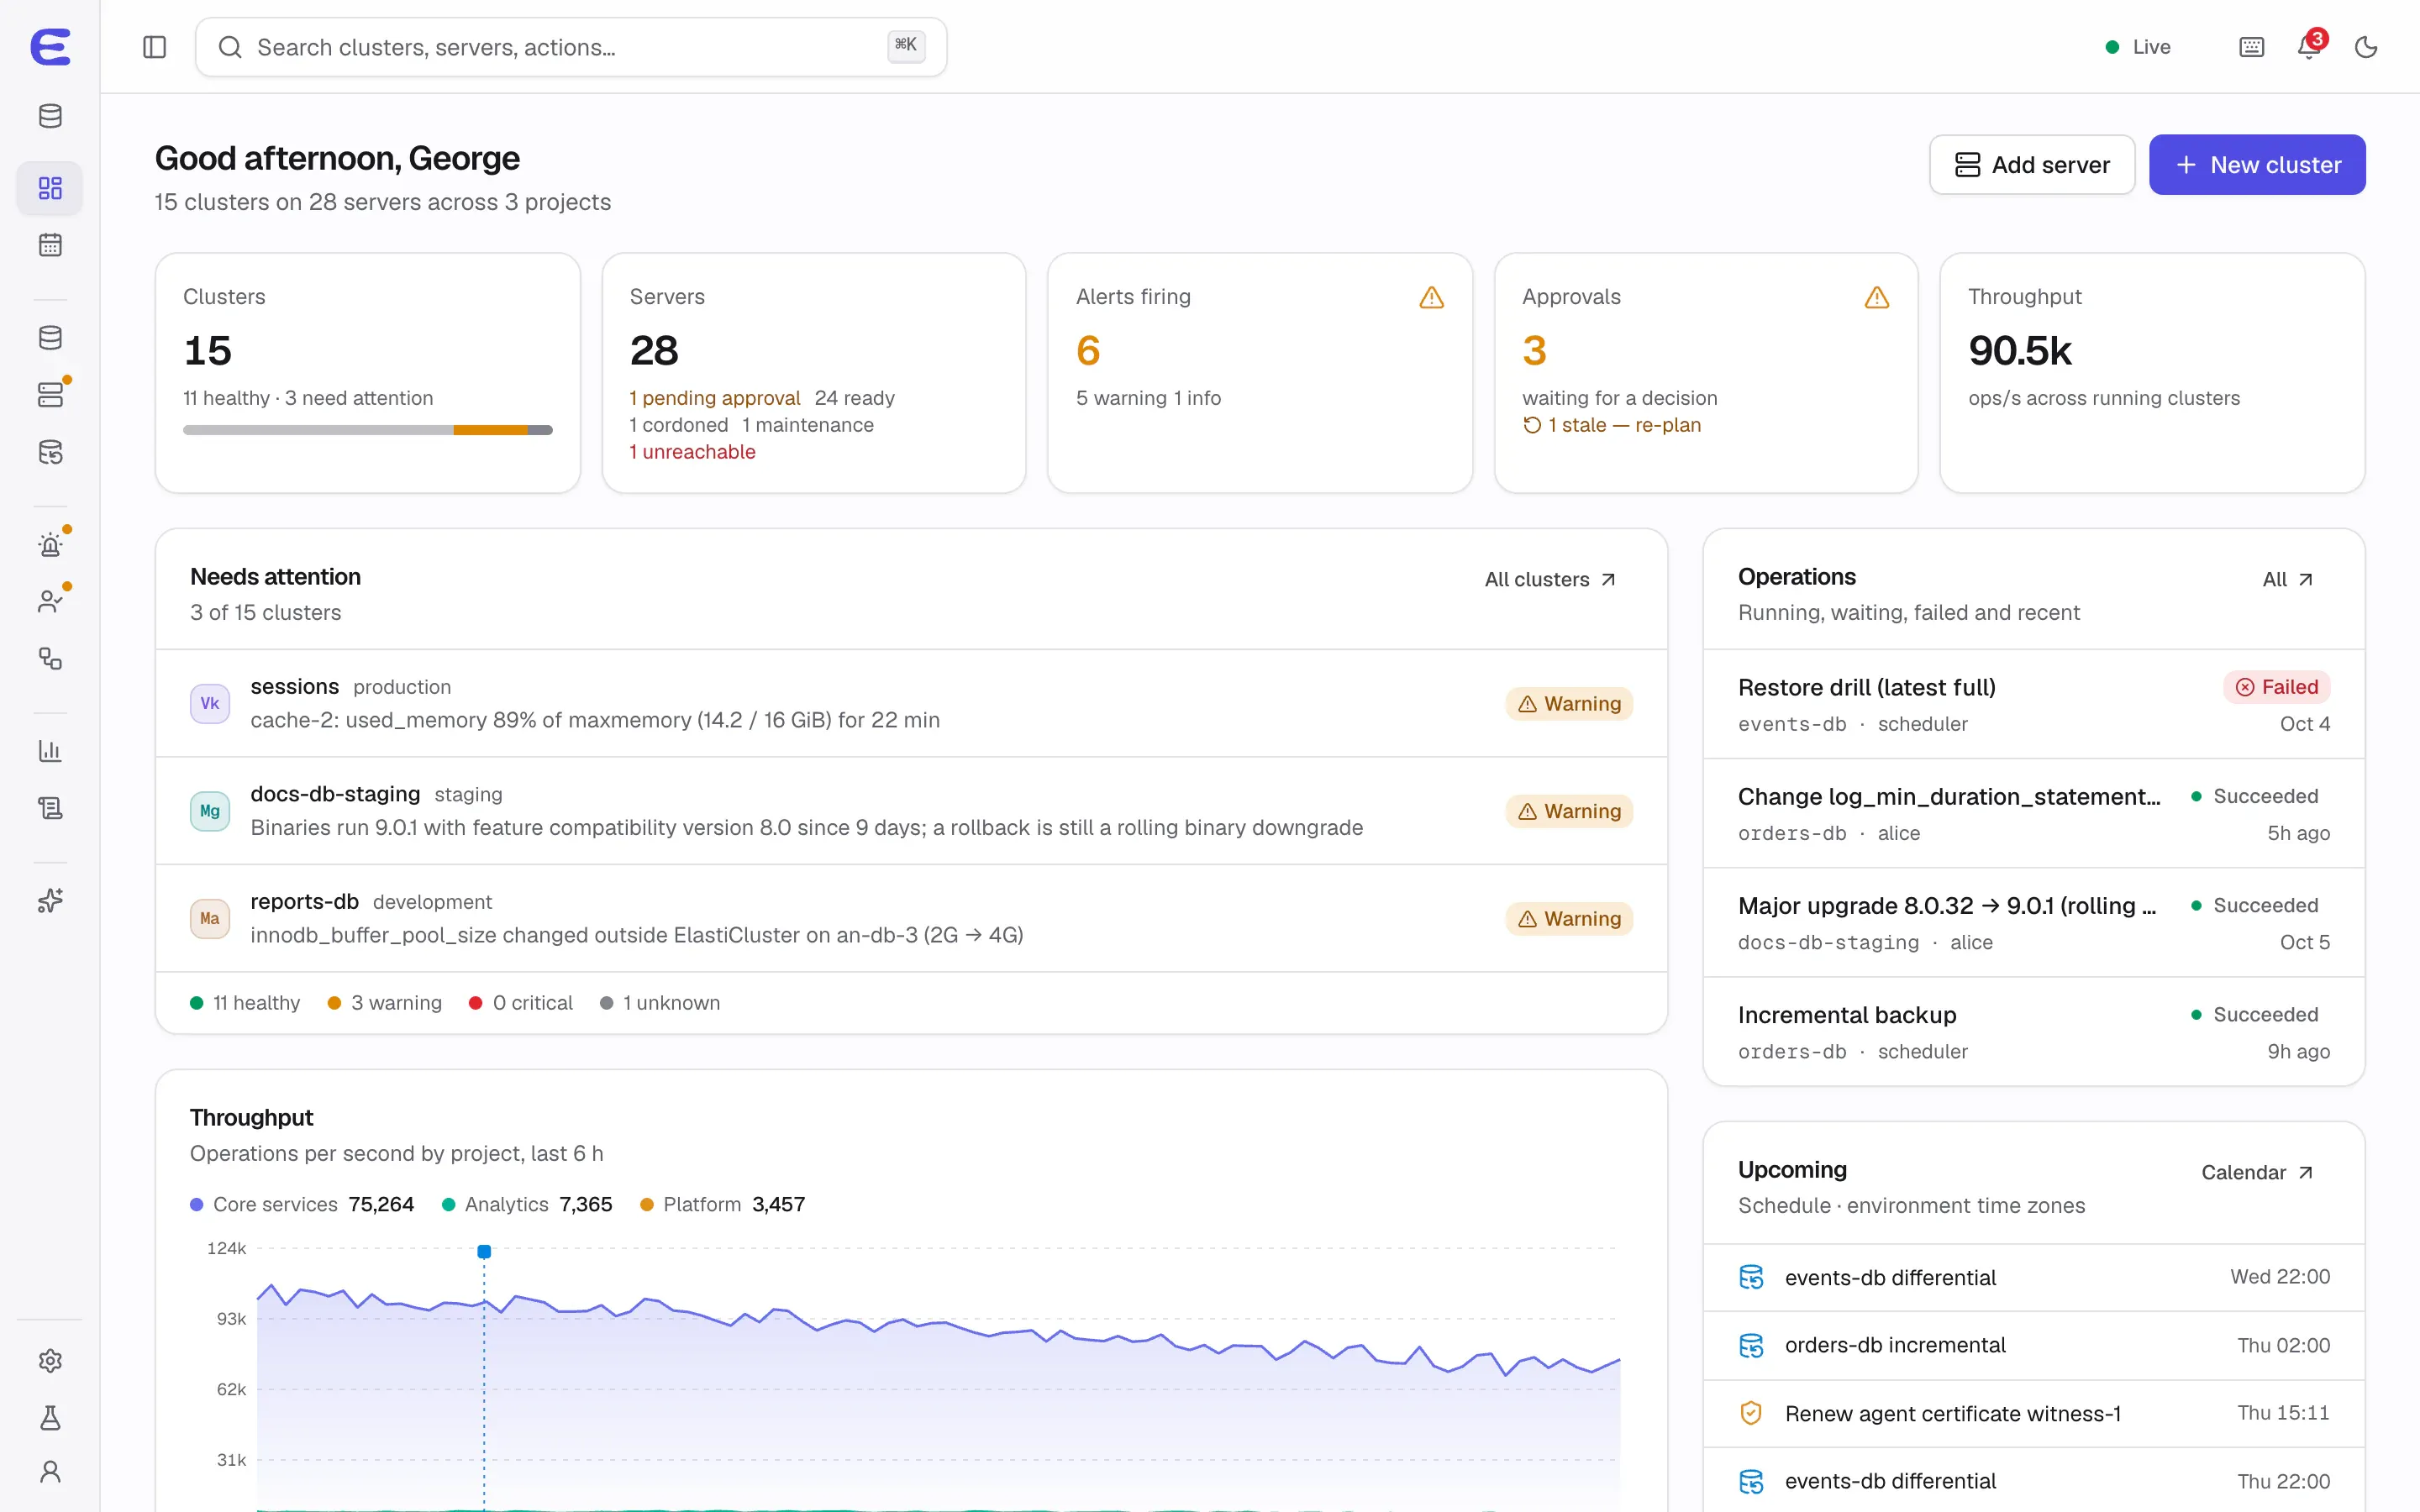The width and height of the screenshot is (2420, 1512).
Task: Open Renew agent certificate witness-1 item
Action: tap(2034, 1414)
